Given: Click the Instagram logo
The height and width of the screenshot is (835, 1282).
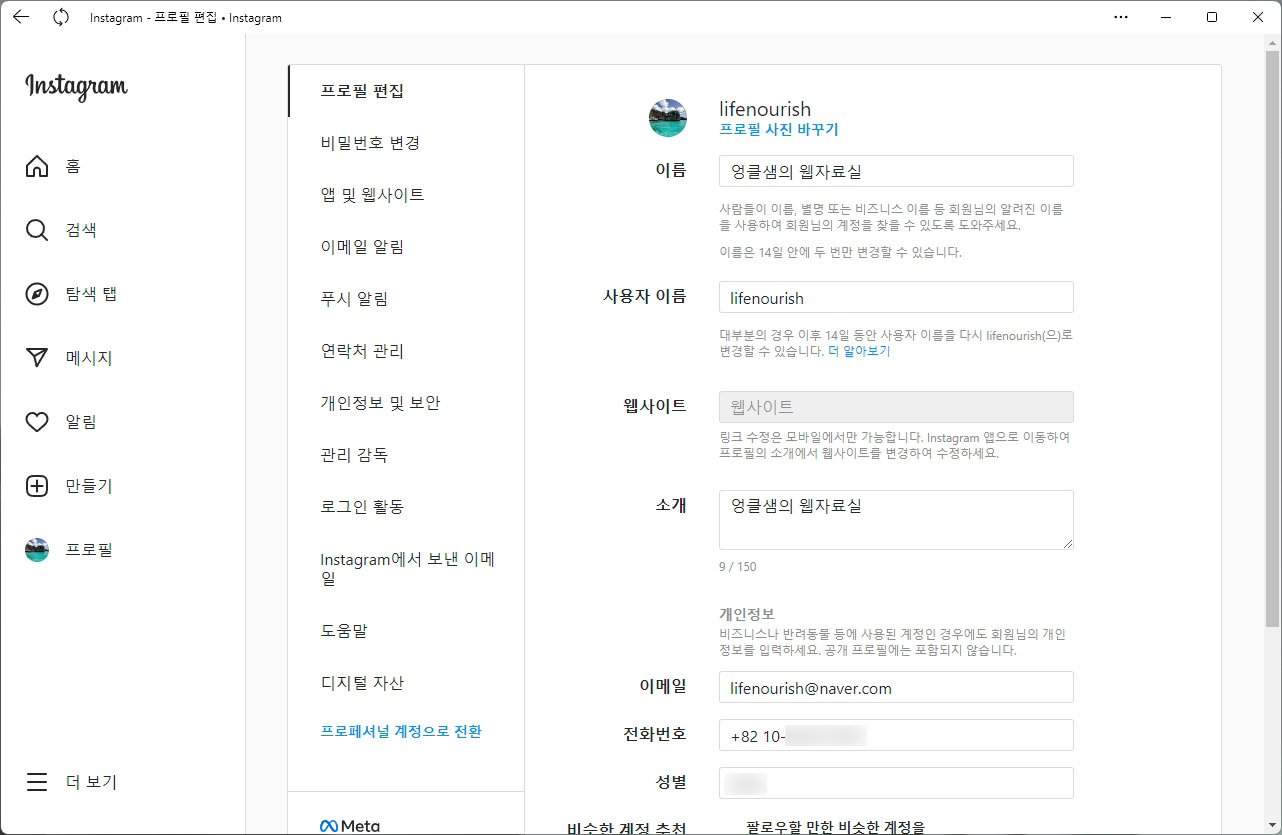Looking at the screenshot, I should click(x=76, y=87).
